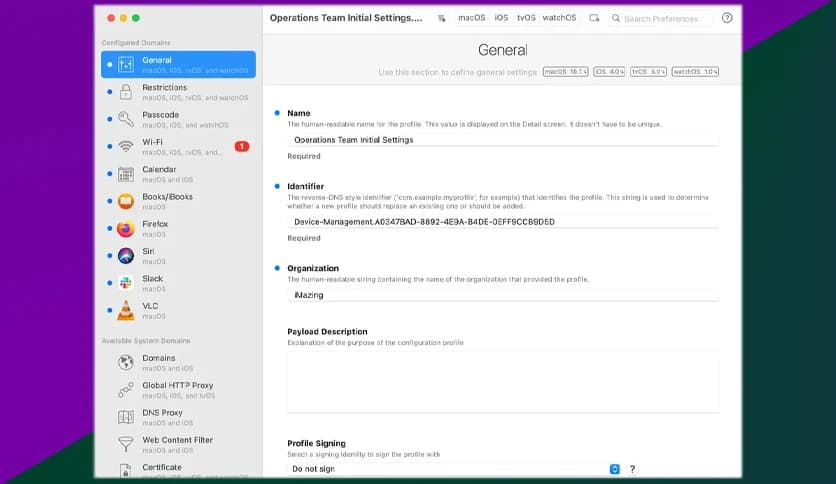
Task: Select the Calendar domain icon
Action: click(x=126, y=174)
